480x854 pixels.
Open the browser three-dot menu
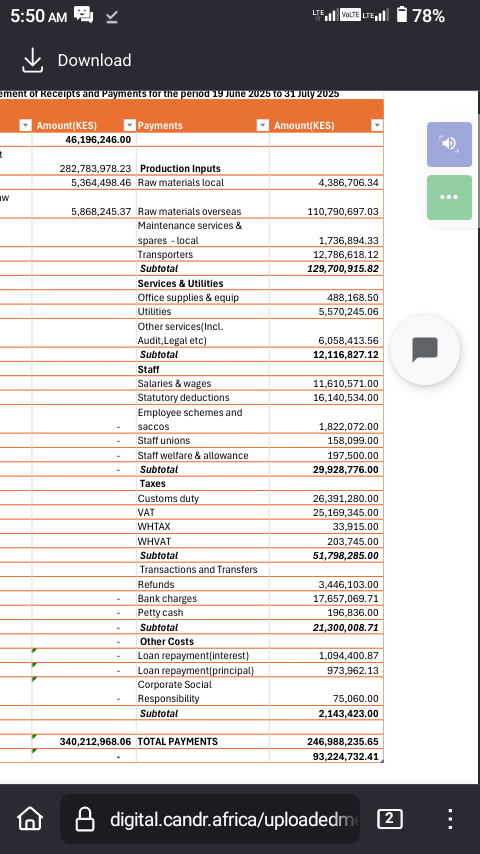[450, 819]
